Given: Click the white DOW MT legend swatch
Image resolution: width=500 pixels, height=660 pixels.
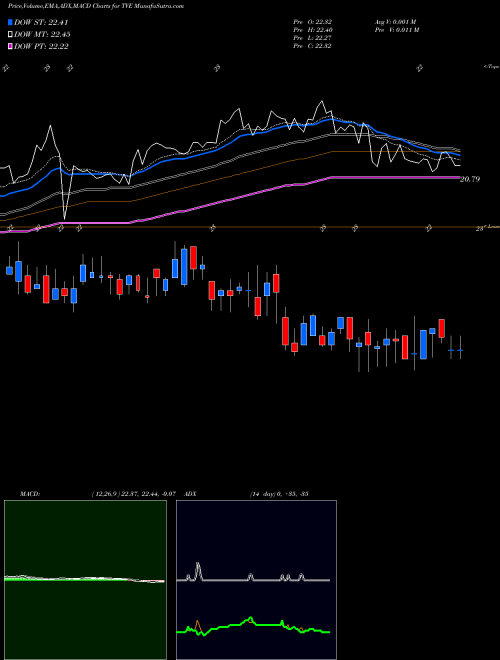Looking at the screenshot, I should pyautogui.click(x=10, y=35).
